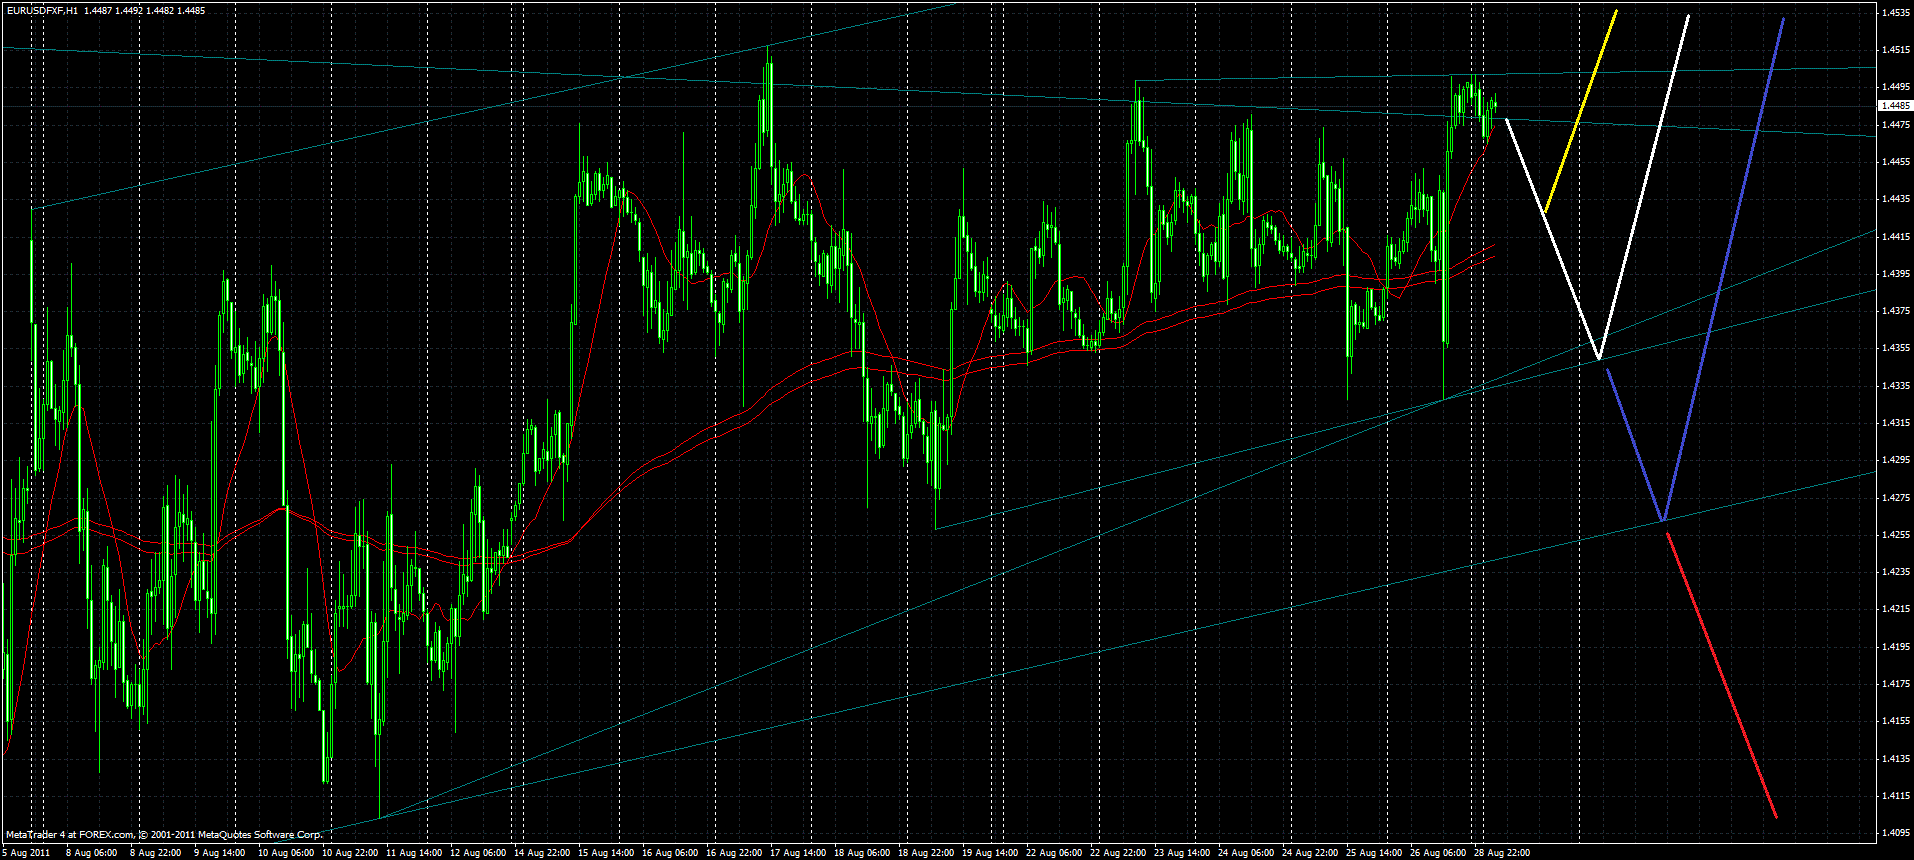Click the 5 Aug 2011 date label

26,853
